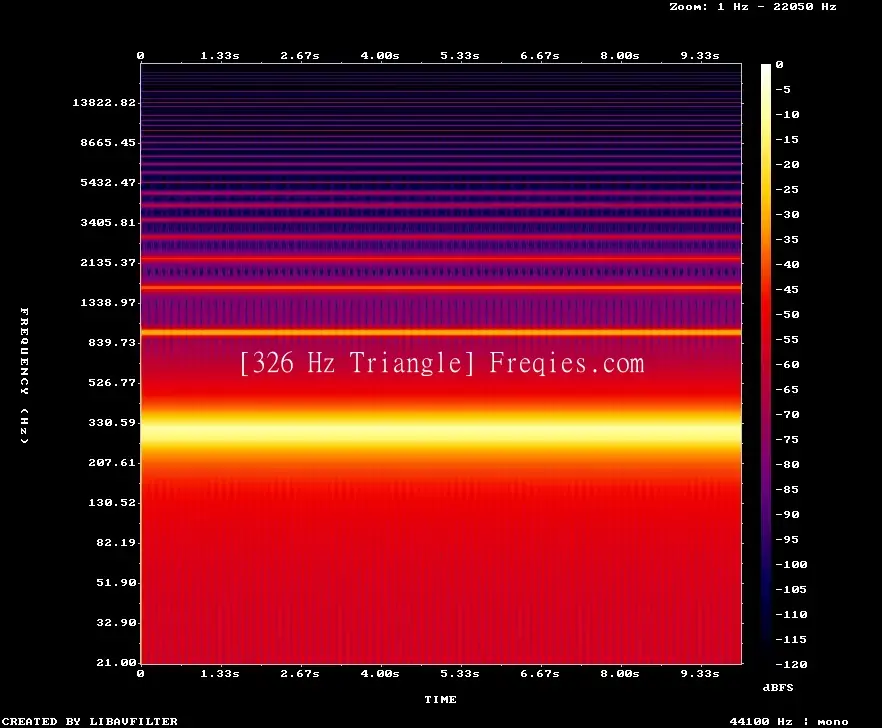
Task: Pick the -30 dBFS scale value
Action: pyautogui.click(x=788, y=214)
